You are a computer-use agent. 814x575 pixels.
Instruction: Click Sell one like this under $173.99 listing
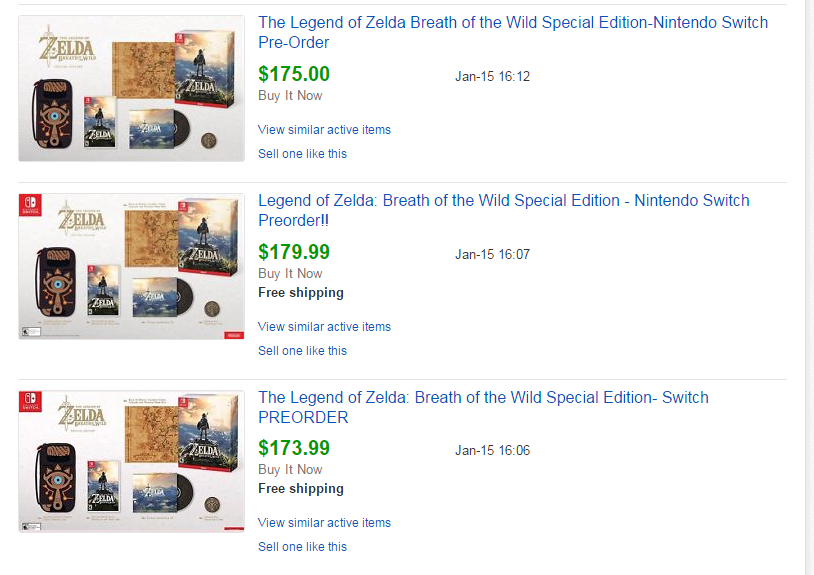tap(302, 546)
